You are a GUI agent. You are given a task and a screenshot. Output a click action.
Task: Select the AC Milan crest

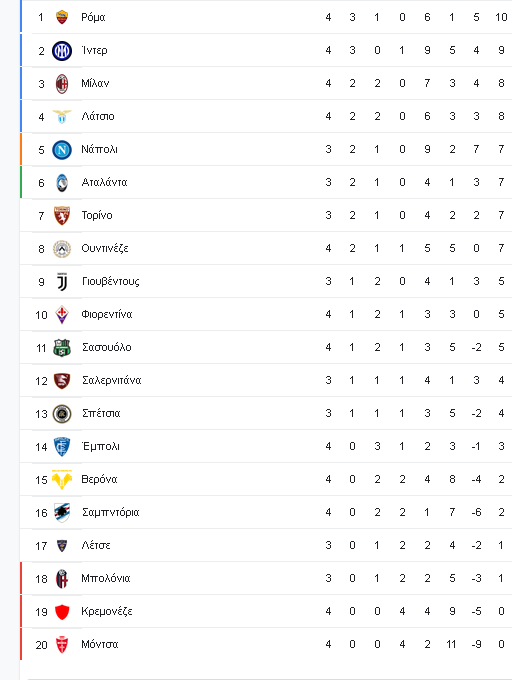point(62,84)
